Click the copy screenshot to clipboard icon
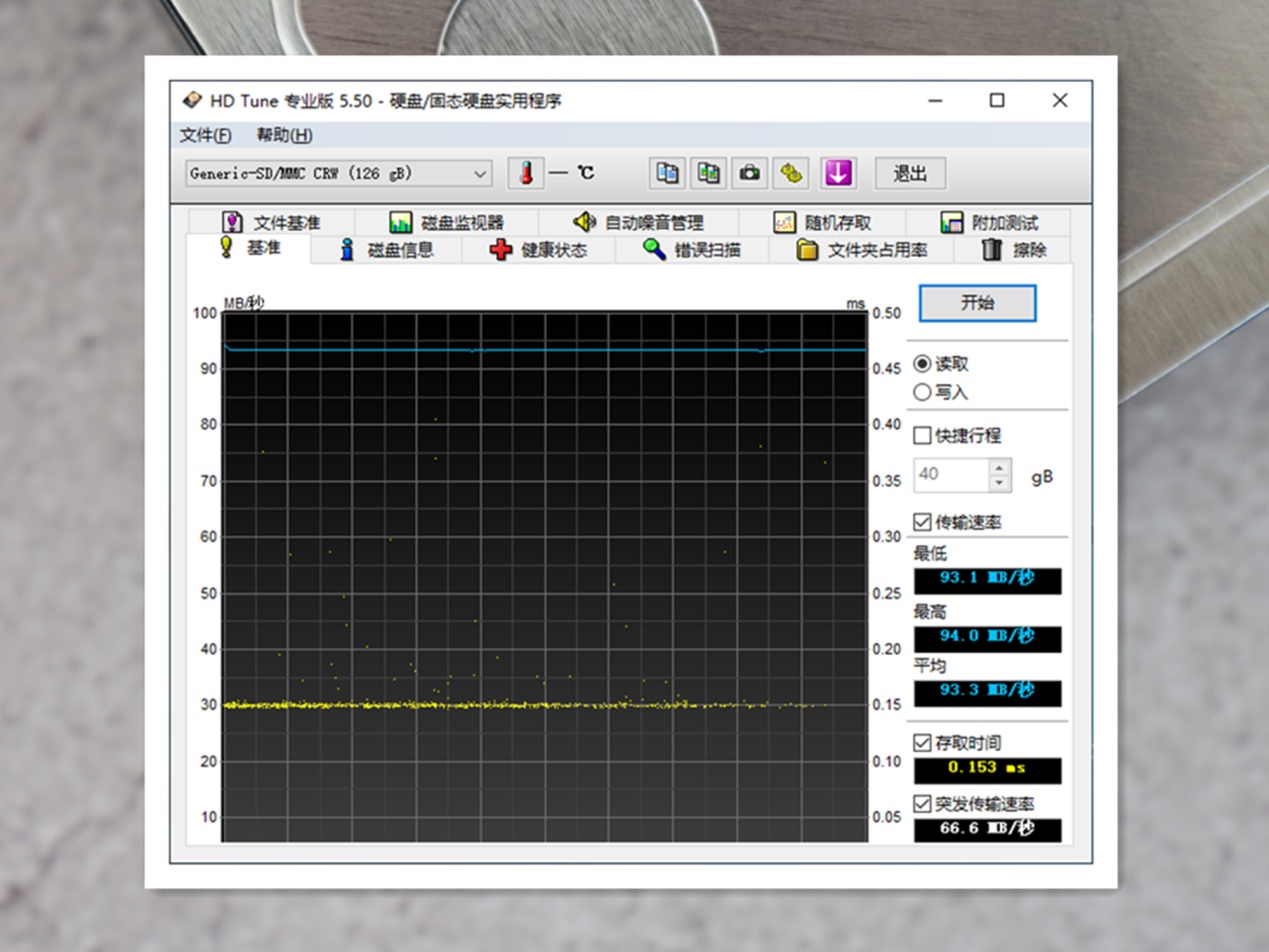Screen dimensions: 1269x952 click(x=708, y=173)
